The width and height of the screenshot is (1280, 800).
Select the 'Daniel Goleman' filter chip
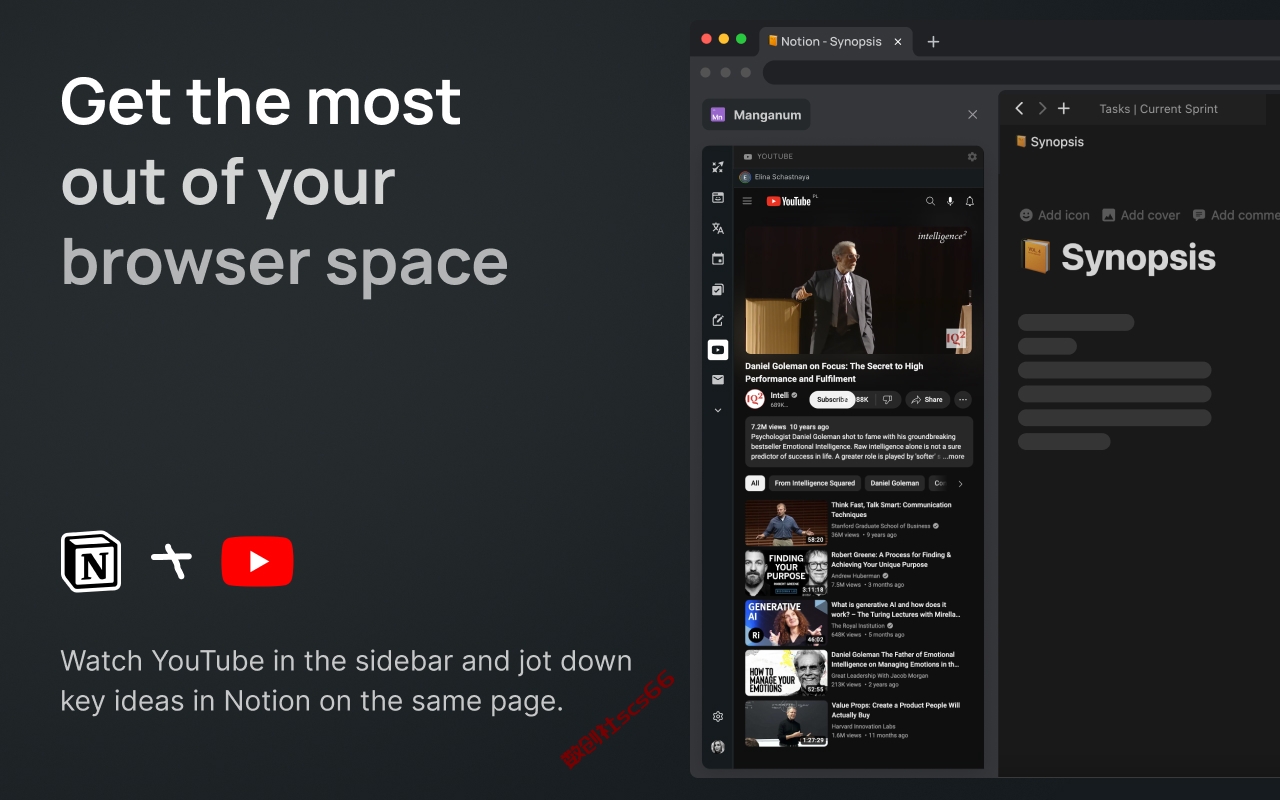(894, 483)
